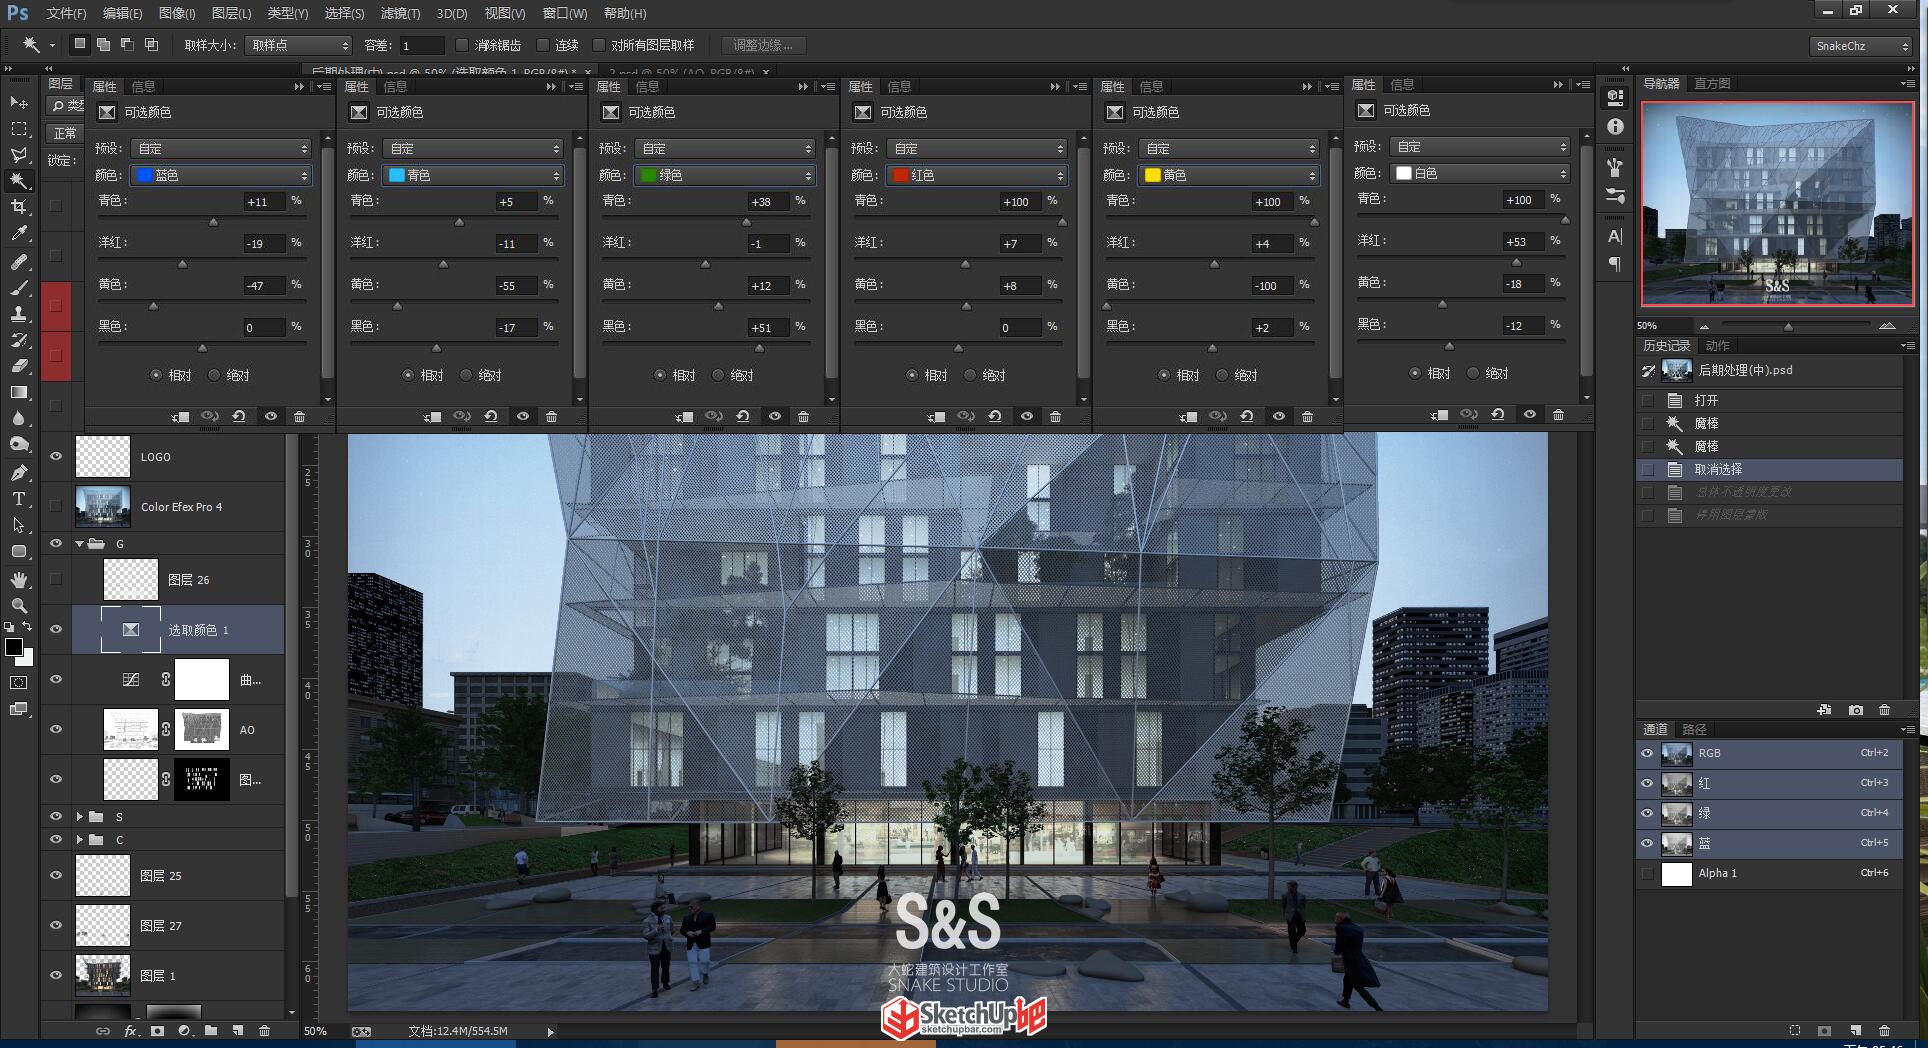
Task: Hide the LOGO layer
Action: pos(56,456)
